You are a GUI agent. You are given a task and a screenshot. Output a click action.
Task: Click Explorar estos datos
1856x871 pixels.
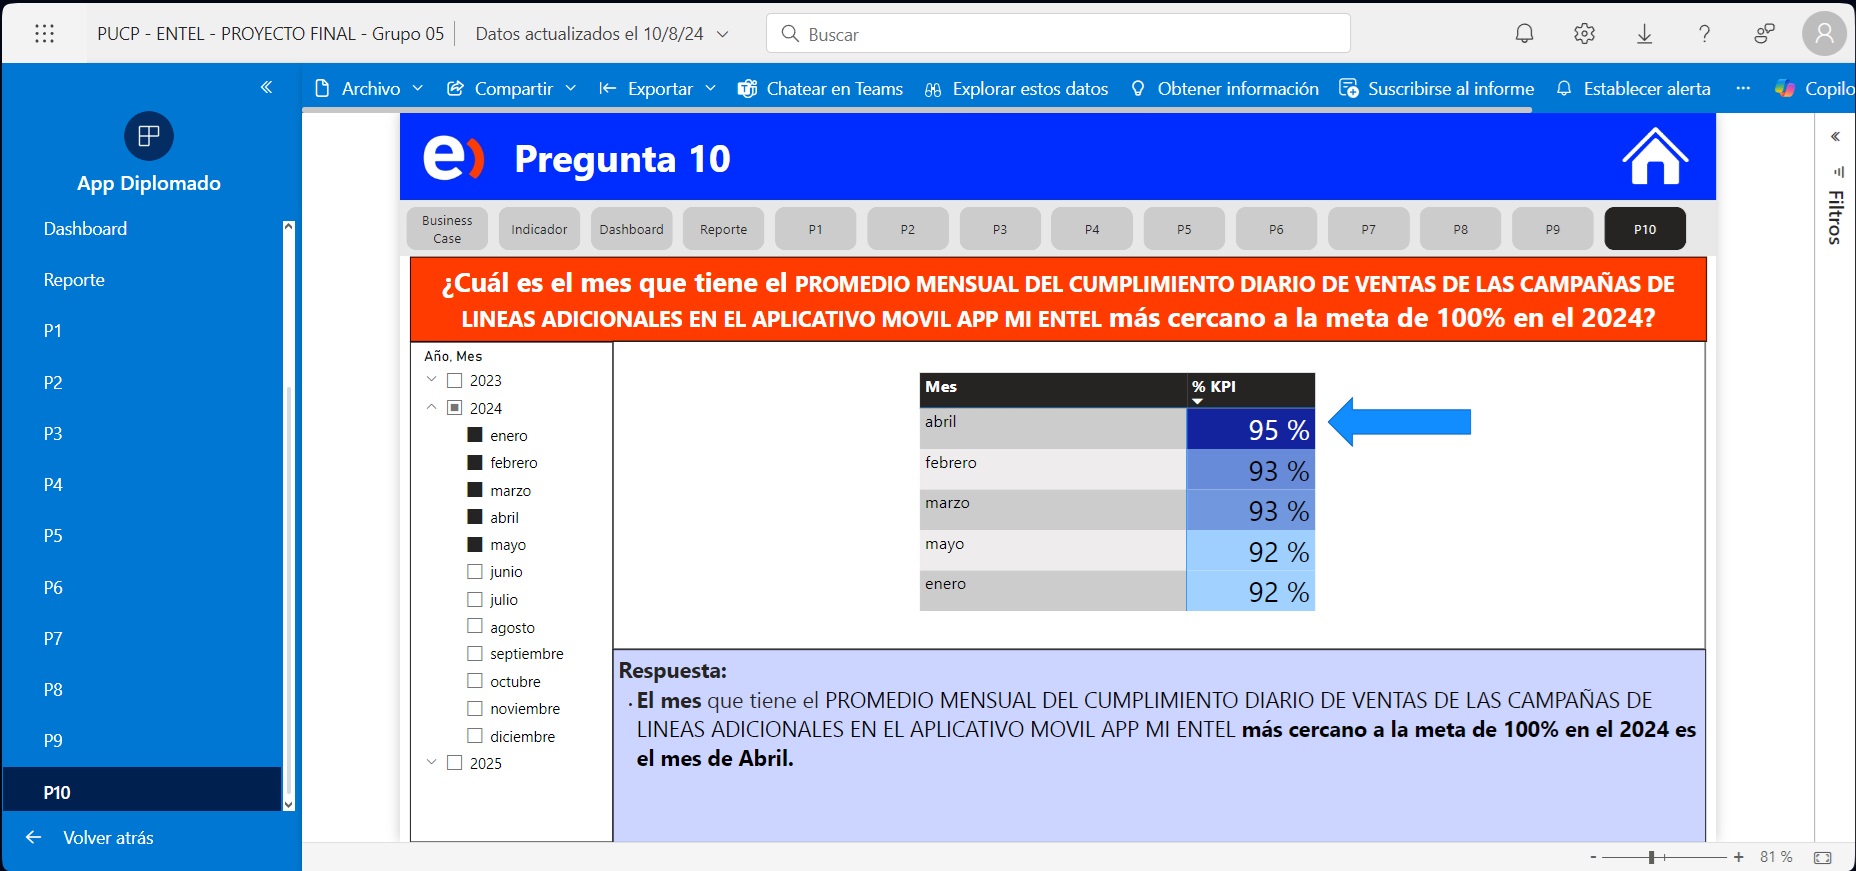1016,88
